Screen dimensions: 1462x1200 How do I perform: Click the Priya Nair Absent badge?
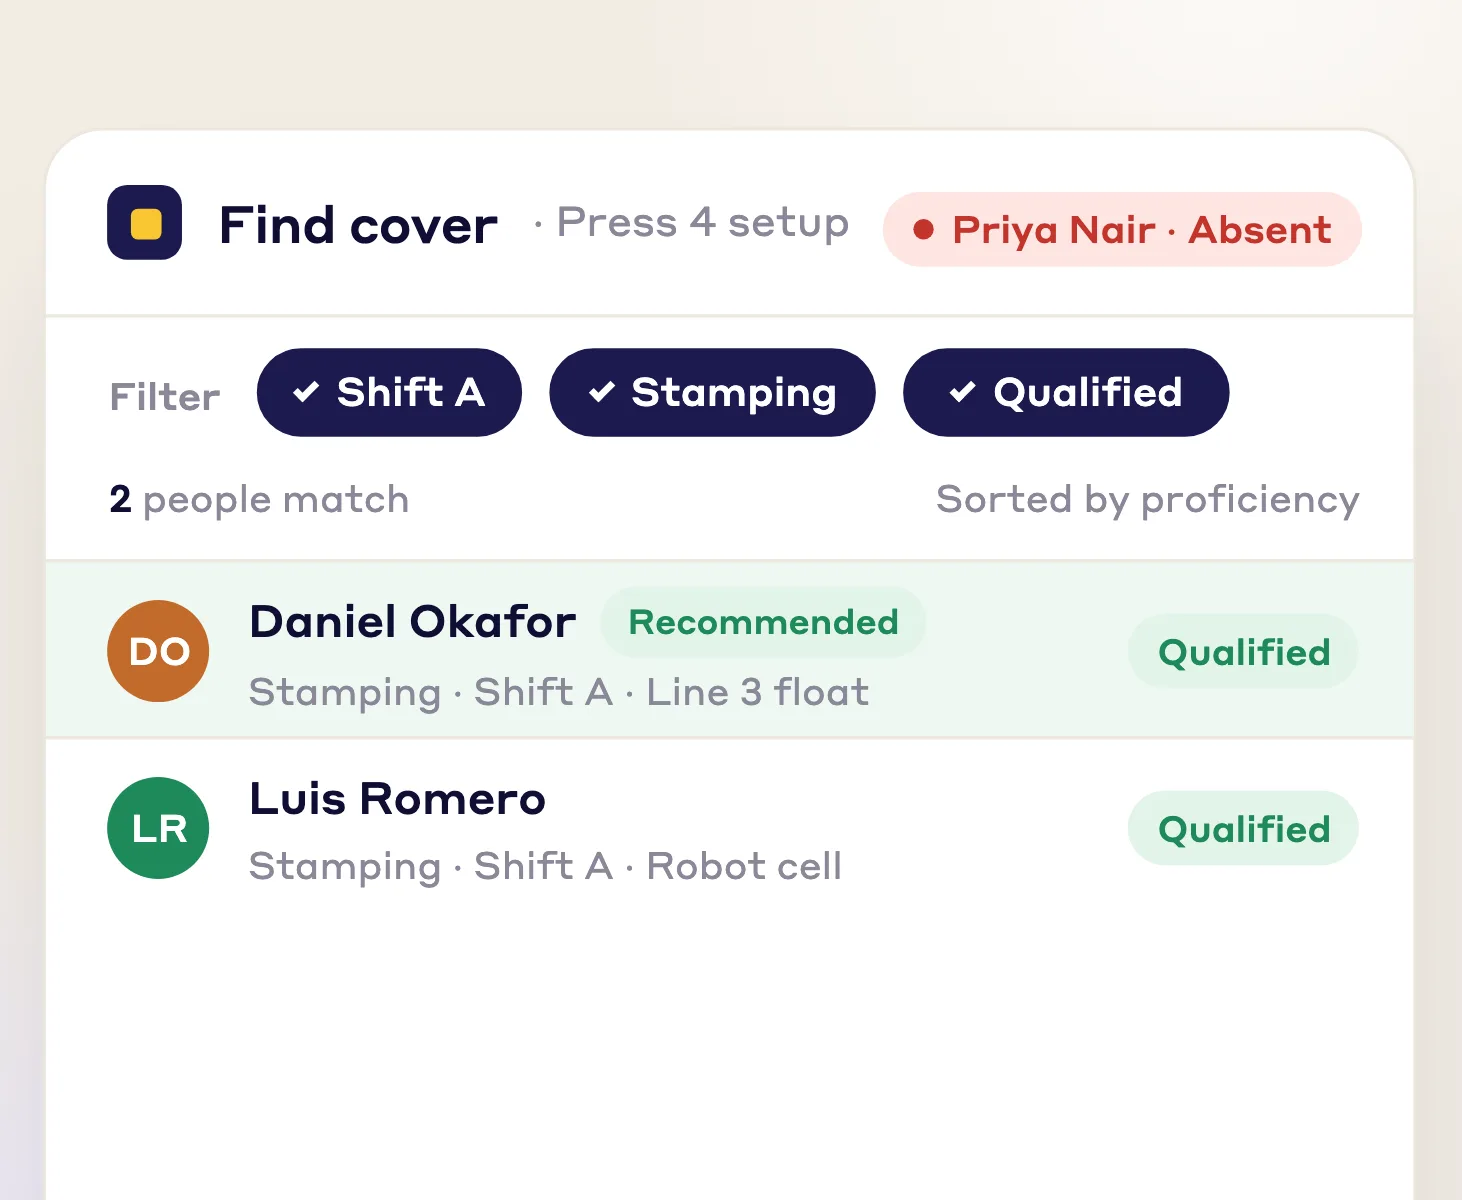click(x=1122, y=229)
